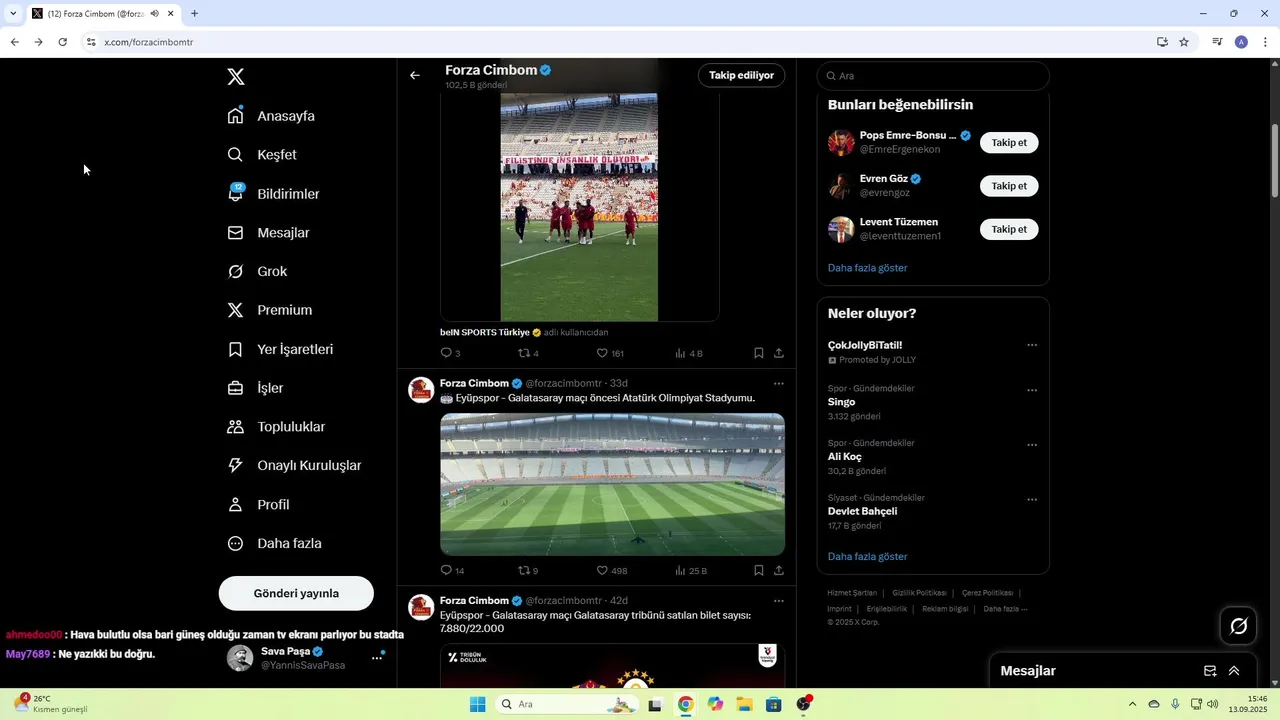Open Chrome from the taskbar
Image resolution: width=1280 pixels, height=720 pixels.
tap(685, 704)
